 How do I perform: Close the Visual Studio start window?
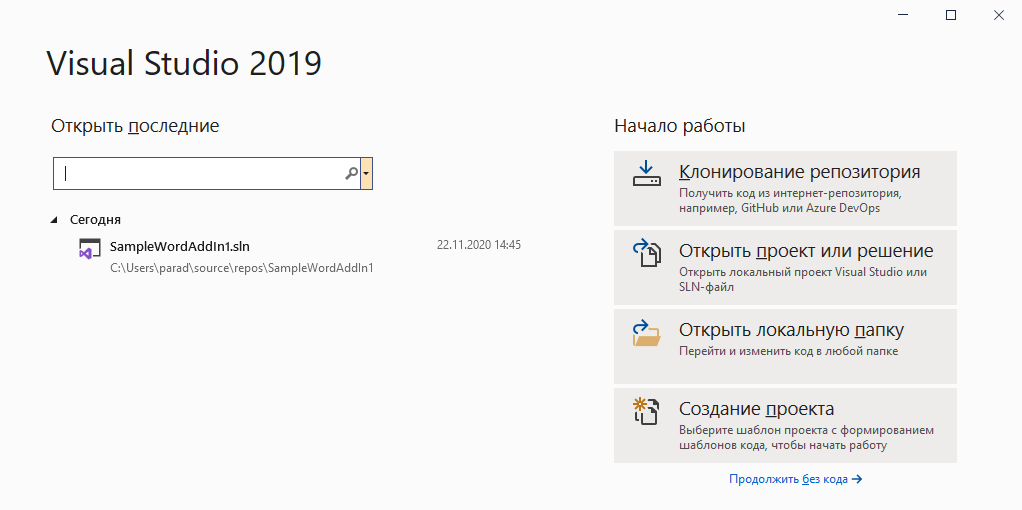[x=998, y=15]
